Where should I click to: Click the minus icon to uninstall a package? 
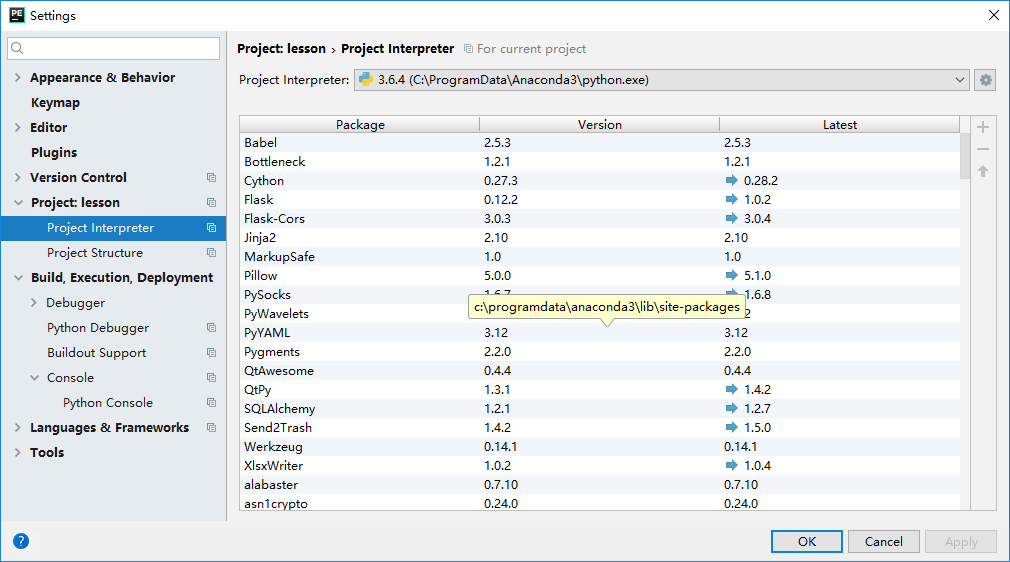[983, 149]
